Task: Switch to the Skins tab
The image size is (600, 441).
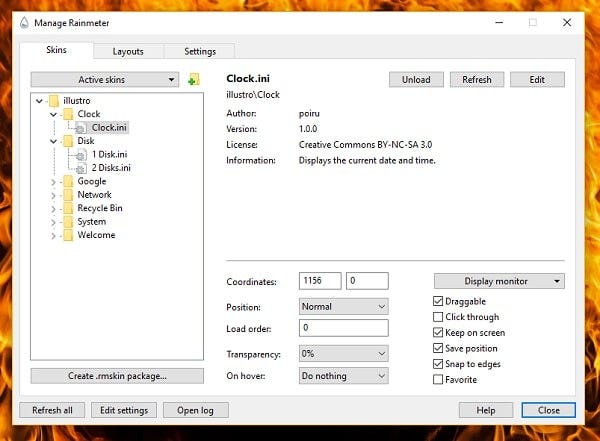Action: [56, 50]
